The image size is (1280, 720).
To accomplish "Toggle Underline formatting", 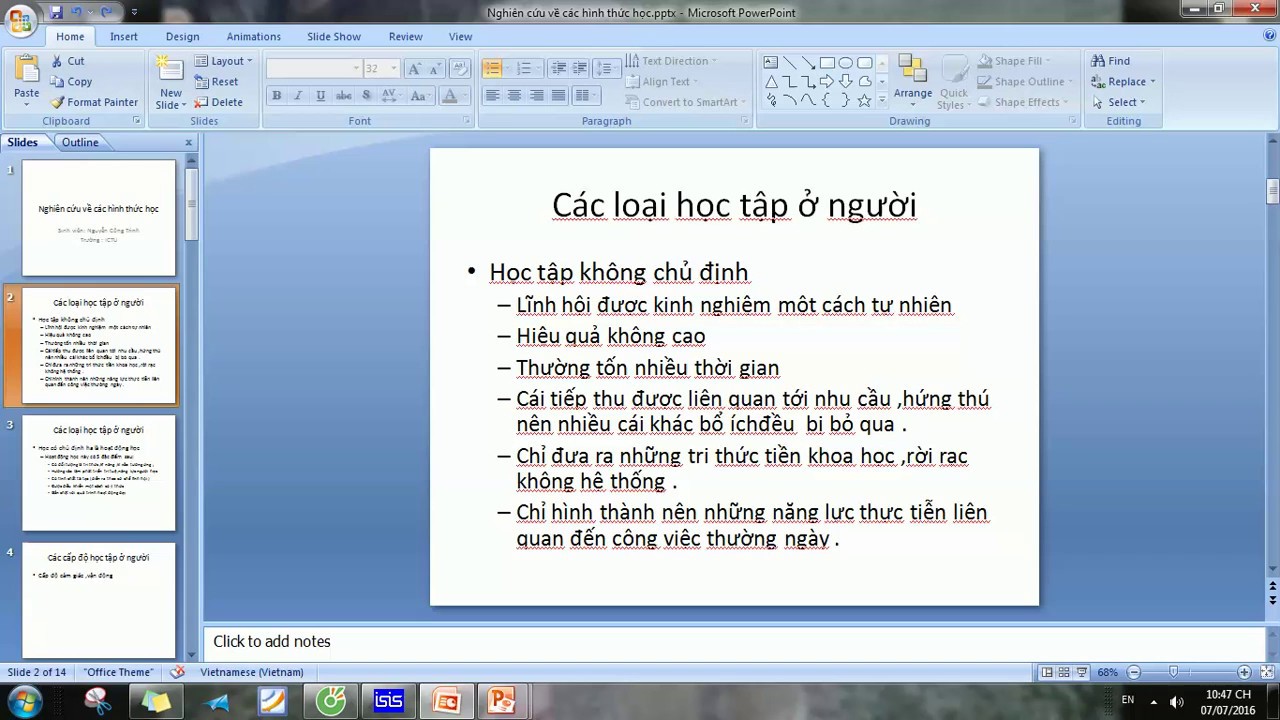I will 320,96.
